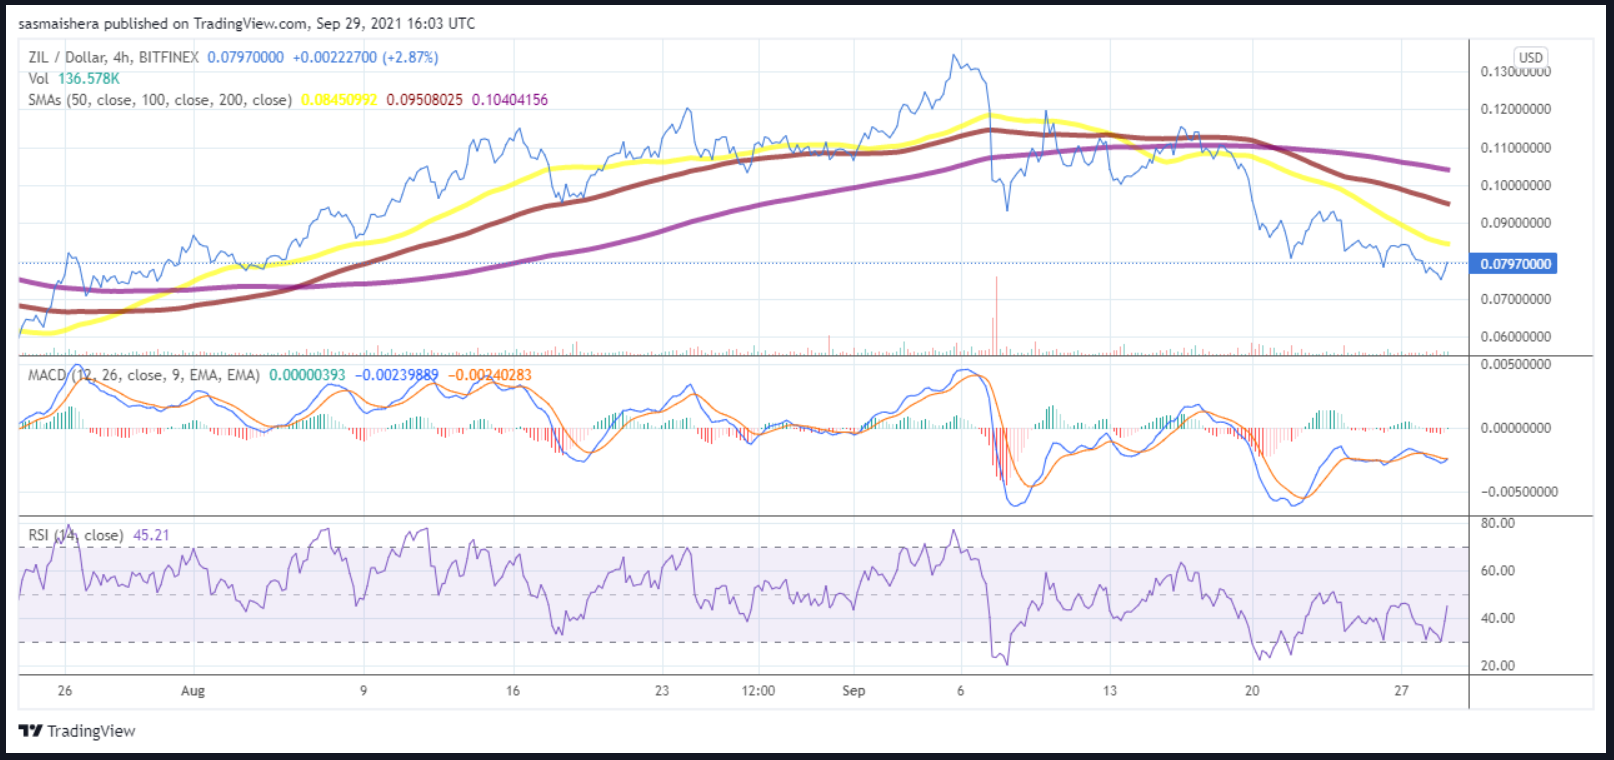Click the 20.00 RSI axis label
1614x760 pixels.
tap(1497, 665)
